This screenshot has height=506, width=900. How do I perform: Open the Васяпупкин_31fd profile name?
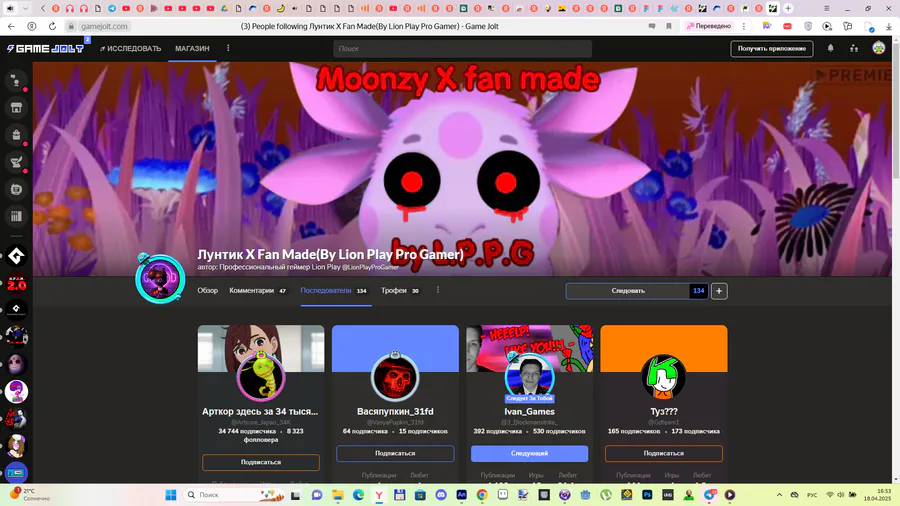(395, 411)
